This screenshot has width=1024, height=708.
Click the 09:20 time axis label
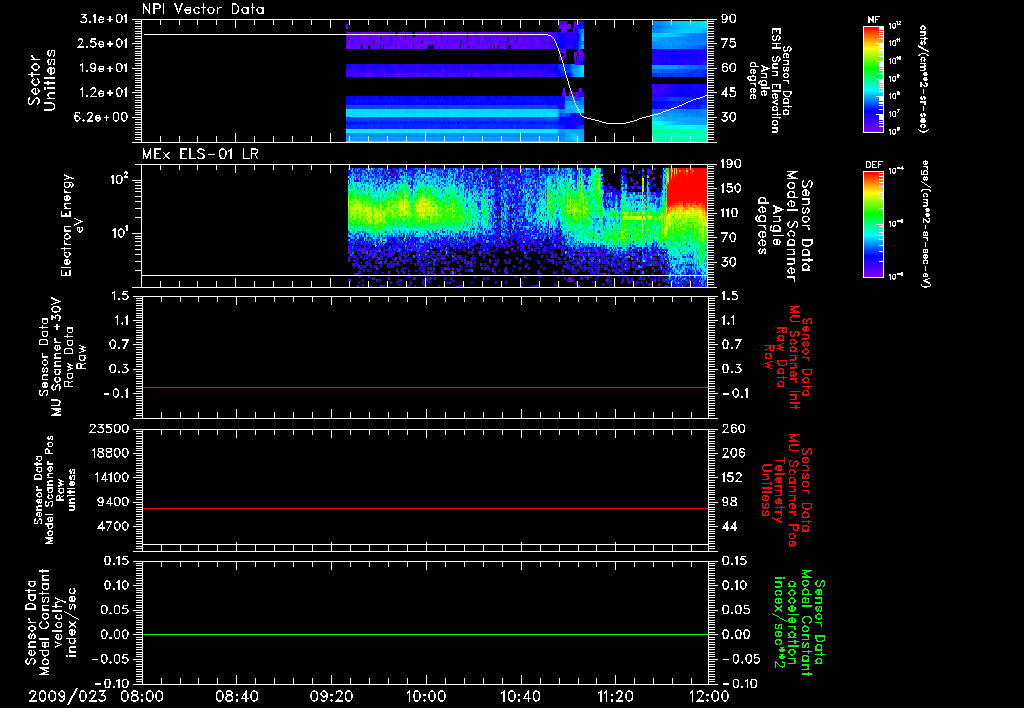click(331, 696)
